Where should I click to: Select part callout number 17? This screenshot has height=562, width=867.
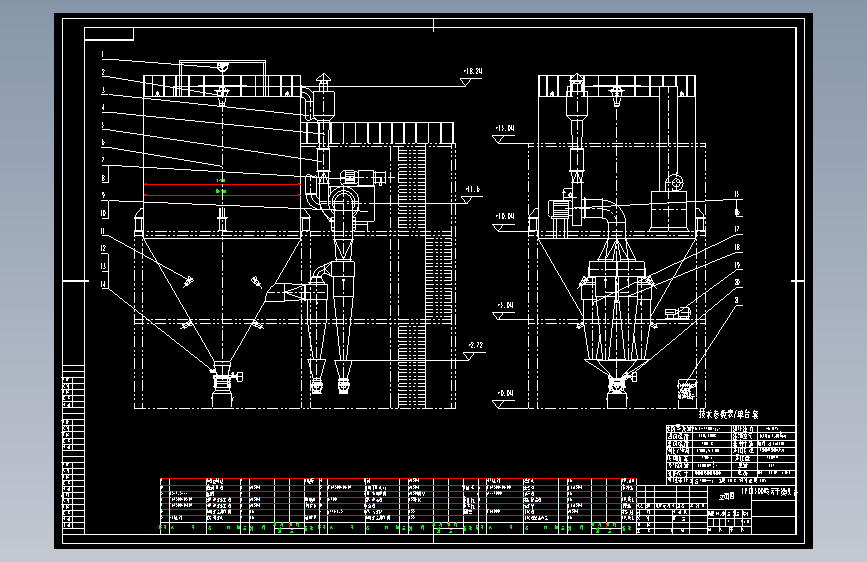pyautogui.click(x=737, y=229)
